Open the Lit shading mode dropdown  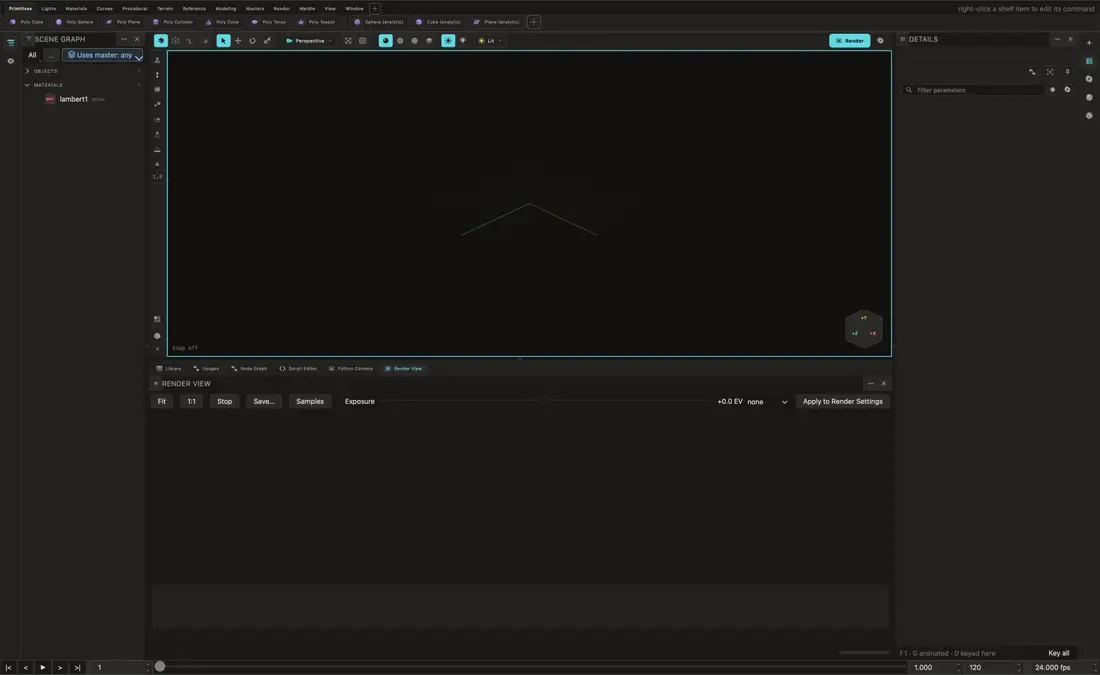point(490,41)
